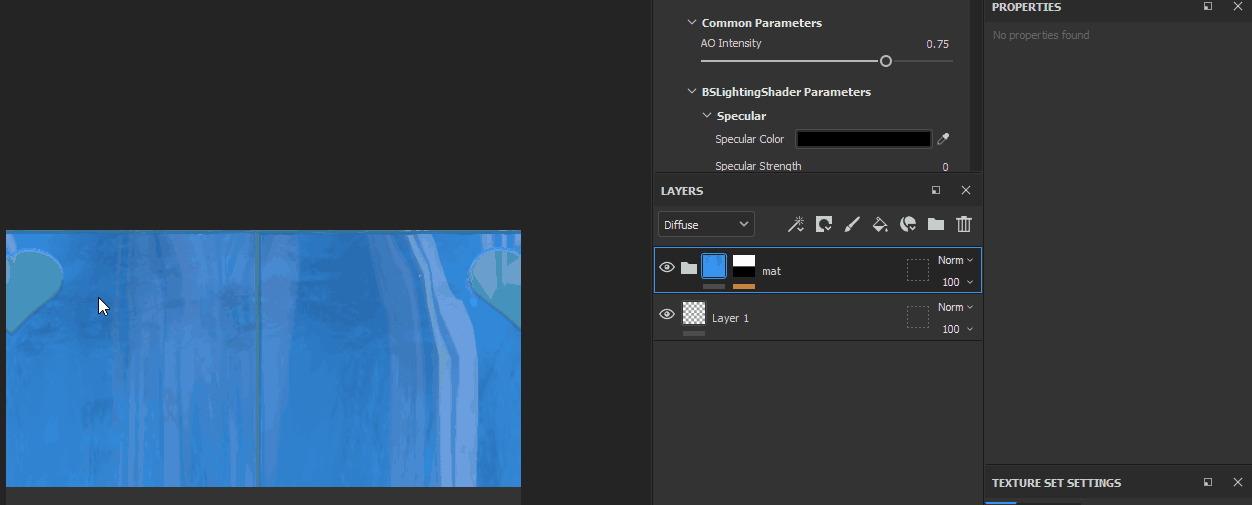This screenshot has height=505, width=1252.
Task: Collapse the BSLightingShader Parameters section
Action: pyautogui.click(x=692, y=91)
